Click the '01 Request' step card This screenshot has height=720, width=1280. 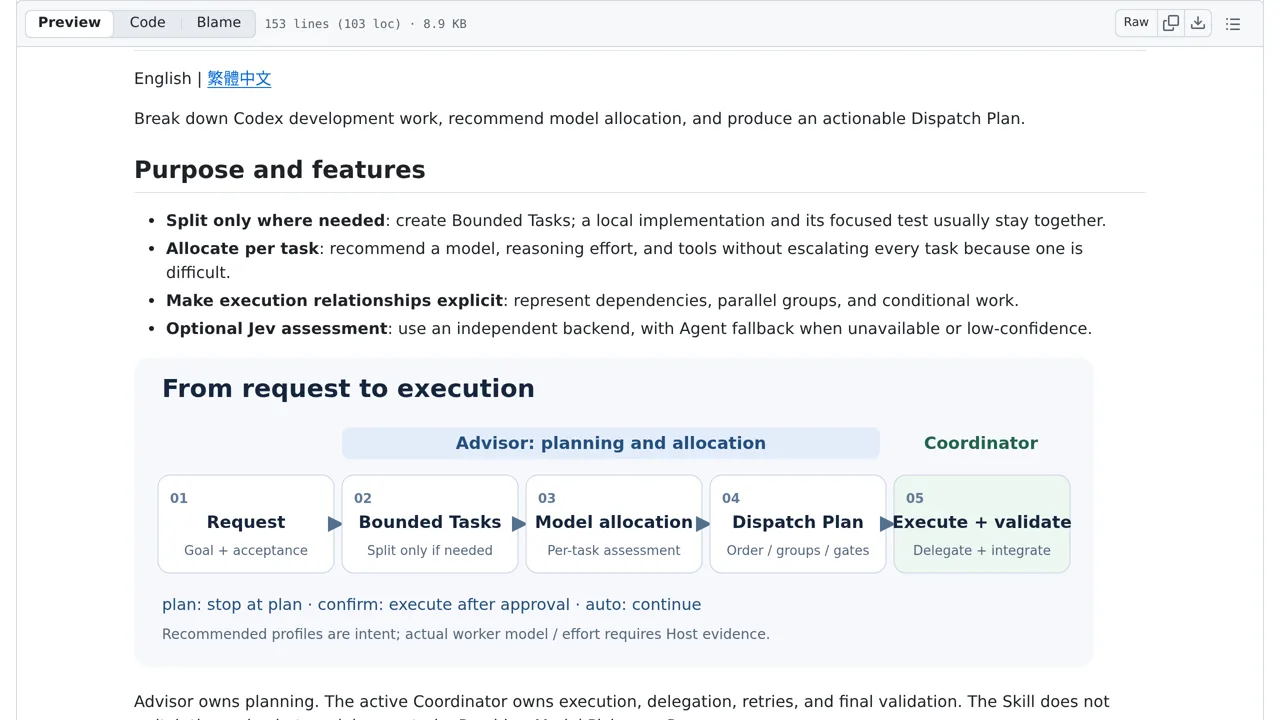click(x=246, y=524)
